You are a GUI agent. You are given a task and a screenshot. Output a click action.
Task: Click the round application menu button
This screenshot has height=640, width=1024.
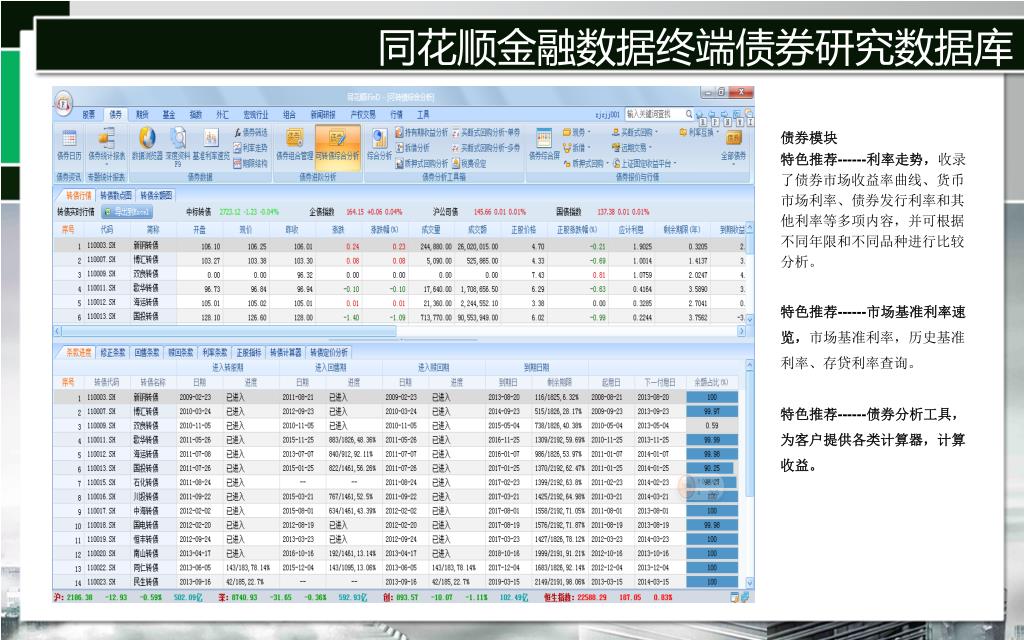(63, 103)
